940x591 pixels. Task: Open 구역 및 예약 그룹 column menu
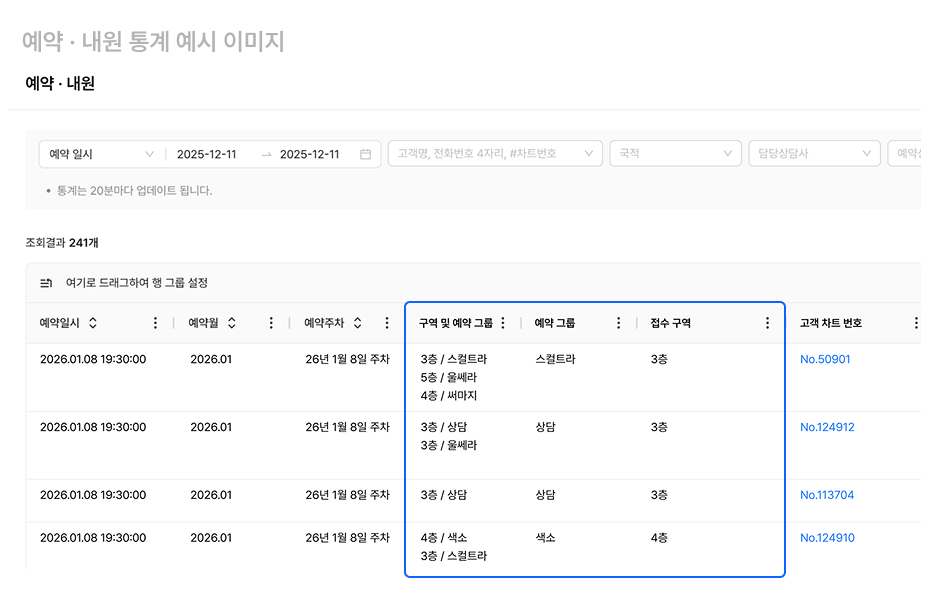503,323
